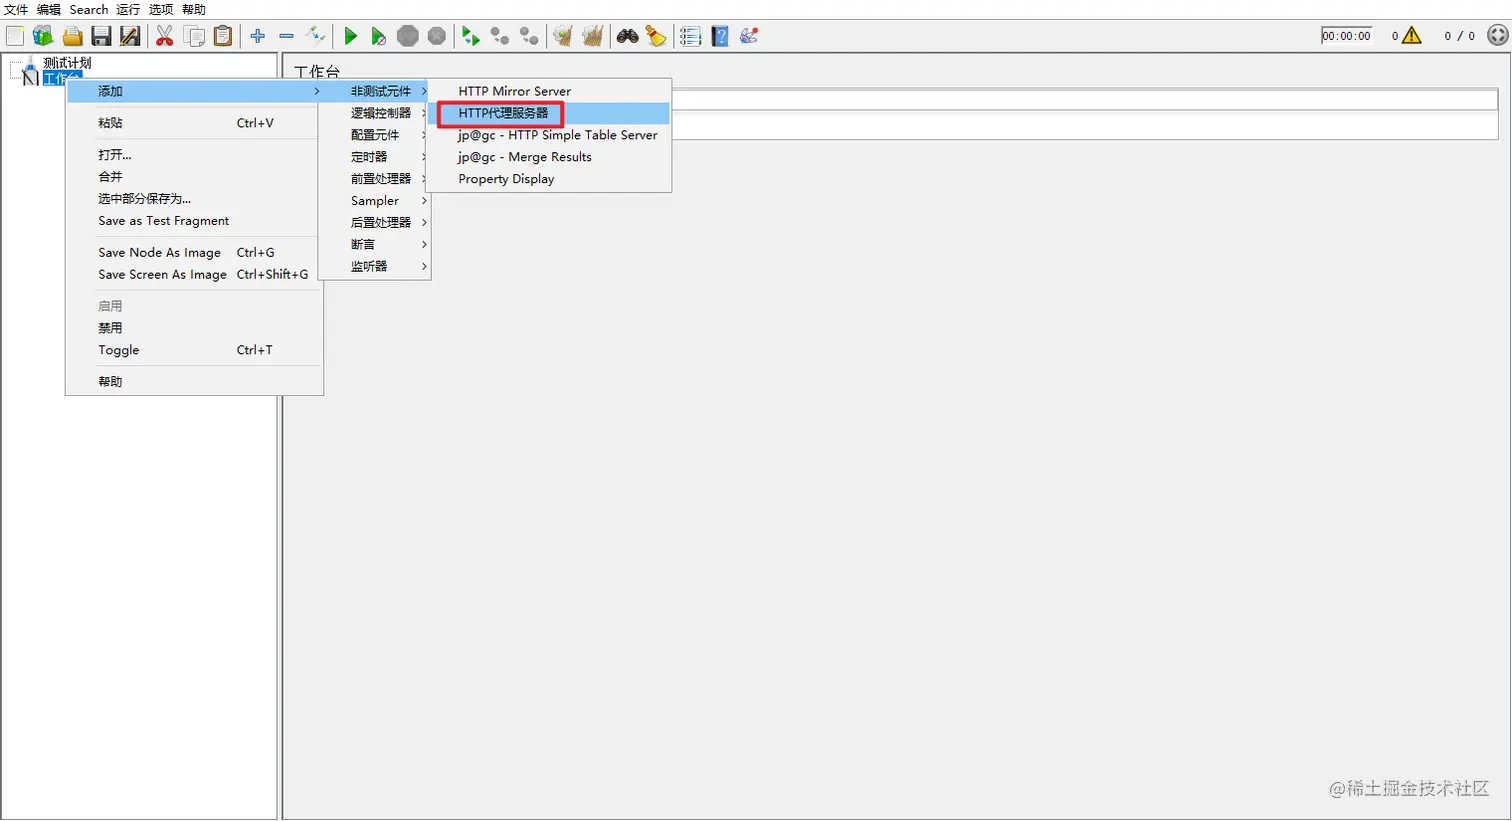Select 禁用 in context menu
This screenshot has height=821, width=1512.
pyautogui.click(x=194, y=328)
